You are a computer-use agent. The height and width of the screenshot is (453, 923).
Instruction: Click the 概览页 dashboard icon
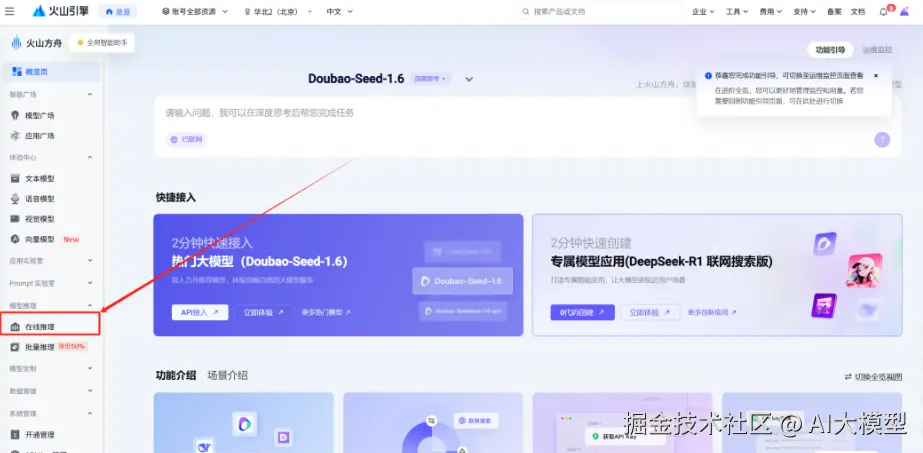16,72
